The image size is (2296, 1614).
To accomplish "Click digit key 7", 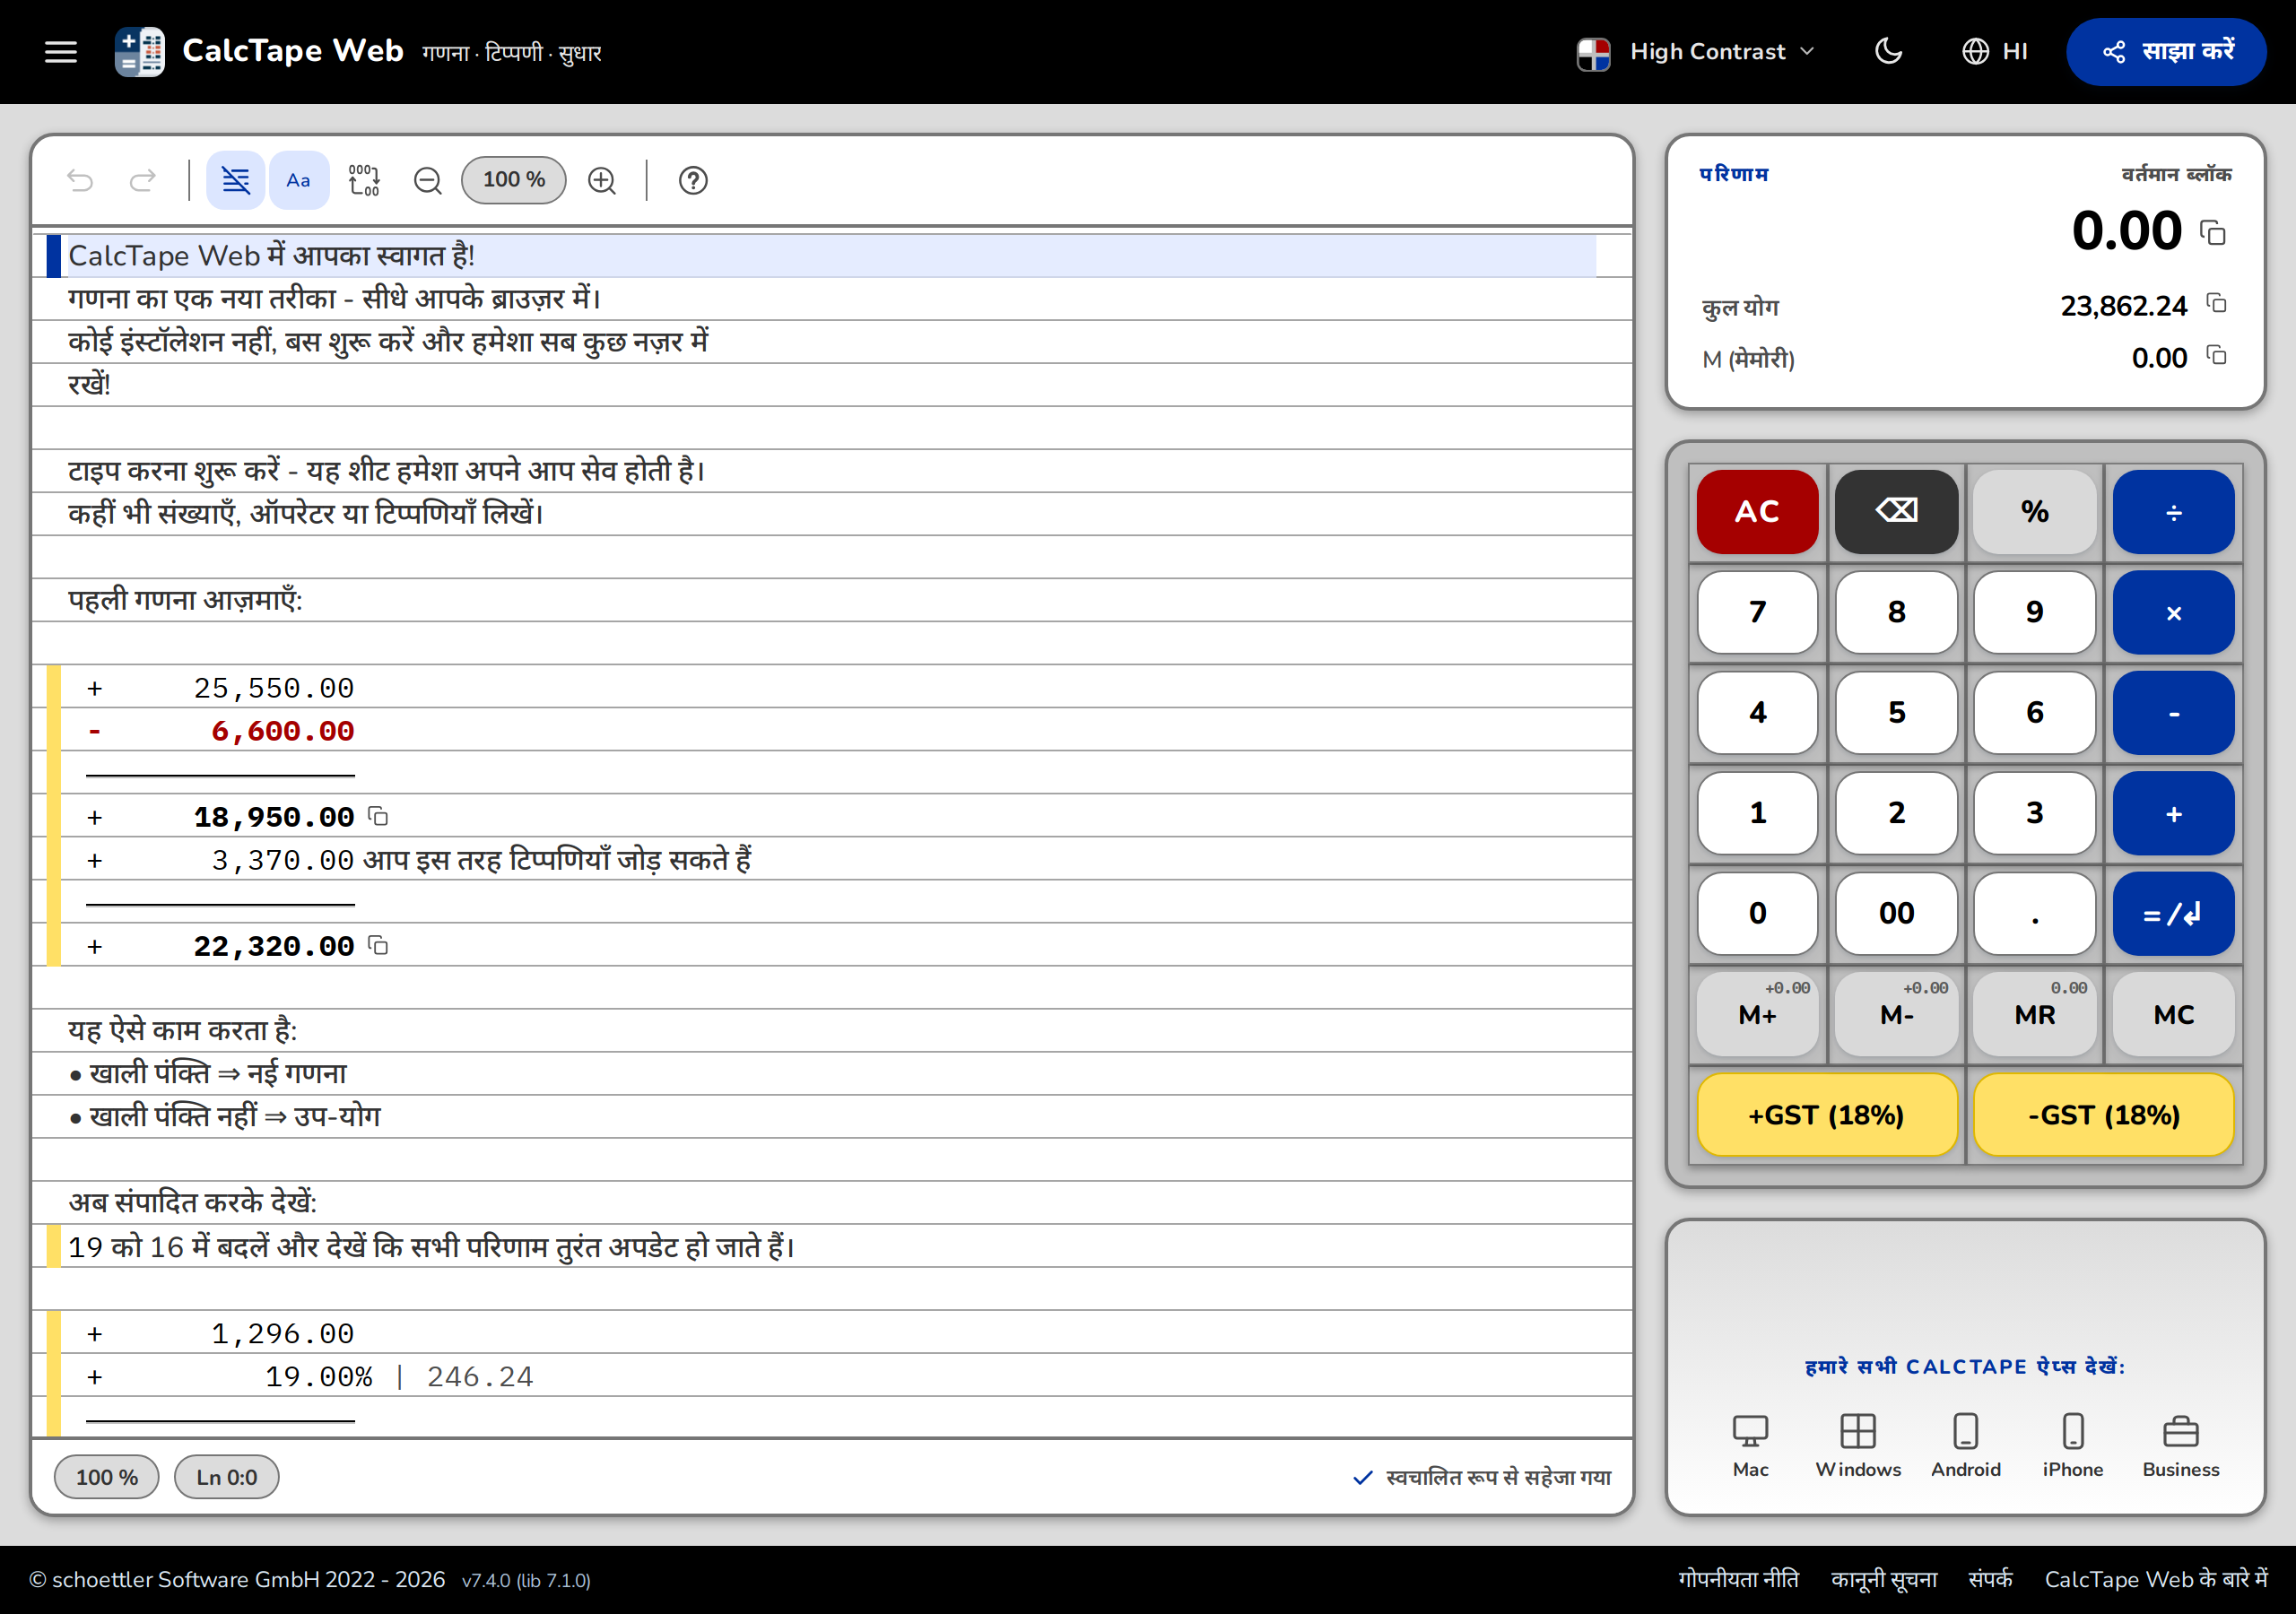I will pyautogui.click(x=1757, y=612).
